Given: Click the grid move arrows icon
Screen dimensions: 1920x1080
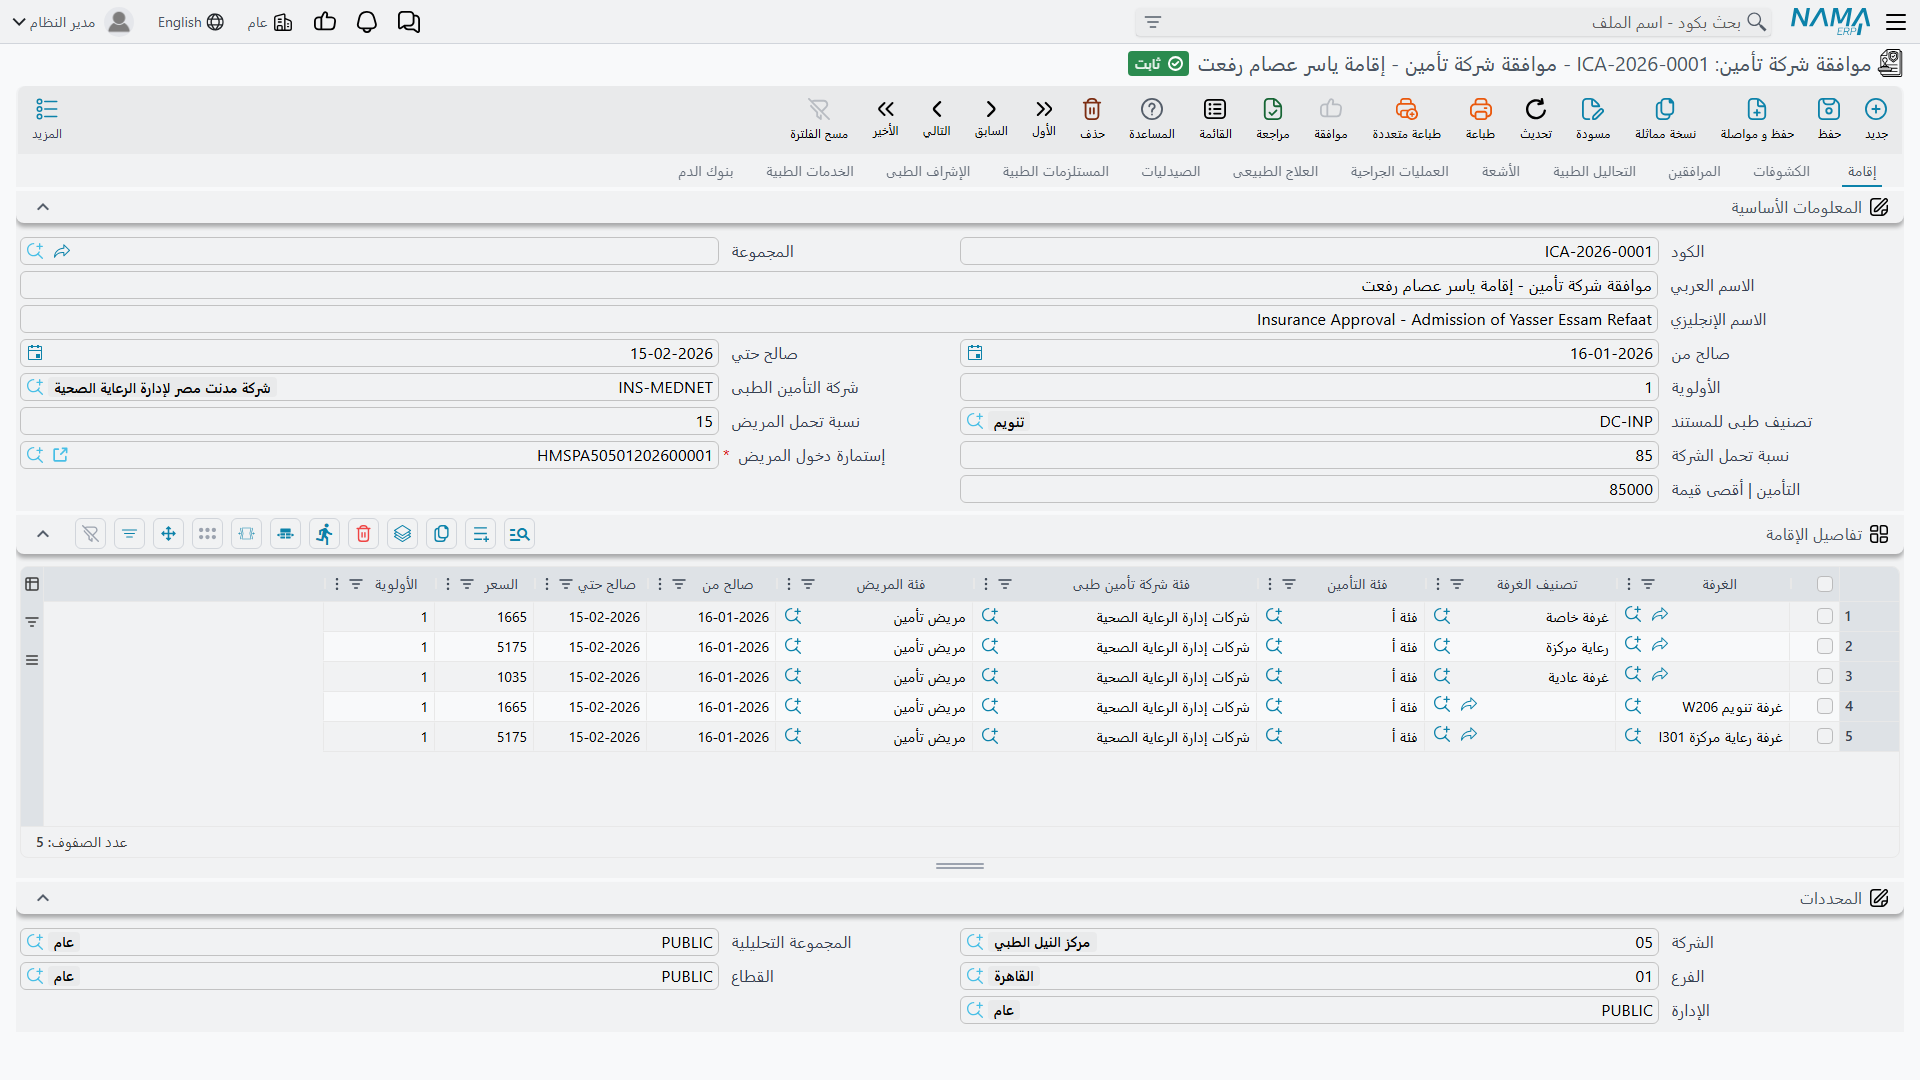Looking at the screenshot, I should click(x=169, y=534).
